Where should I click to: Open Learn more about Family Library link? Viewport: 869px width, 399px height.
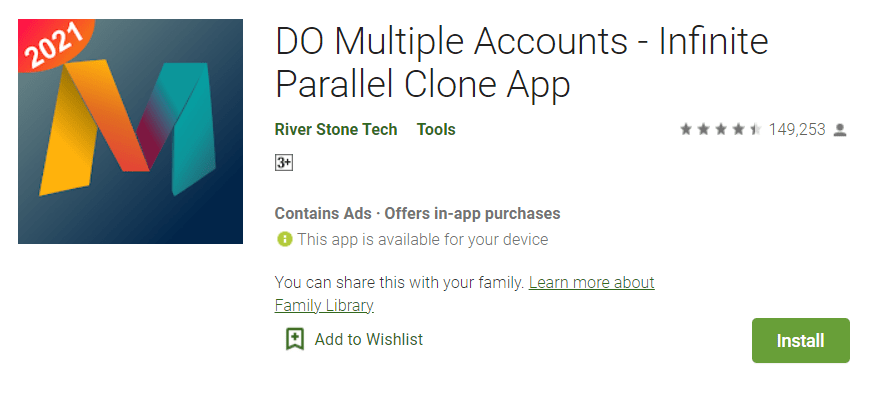(x=464, y=294)
